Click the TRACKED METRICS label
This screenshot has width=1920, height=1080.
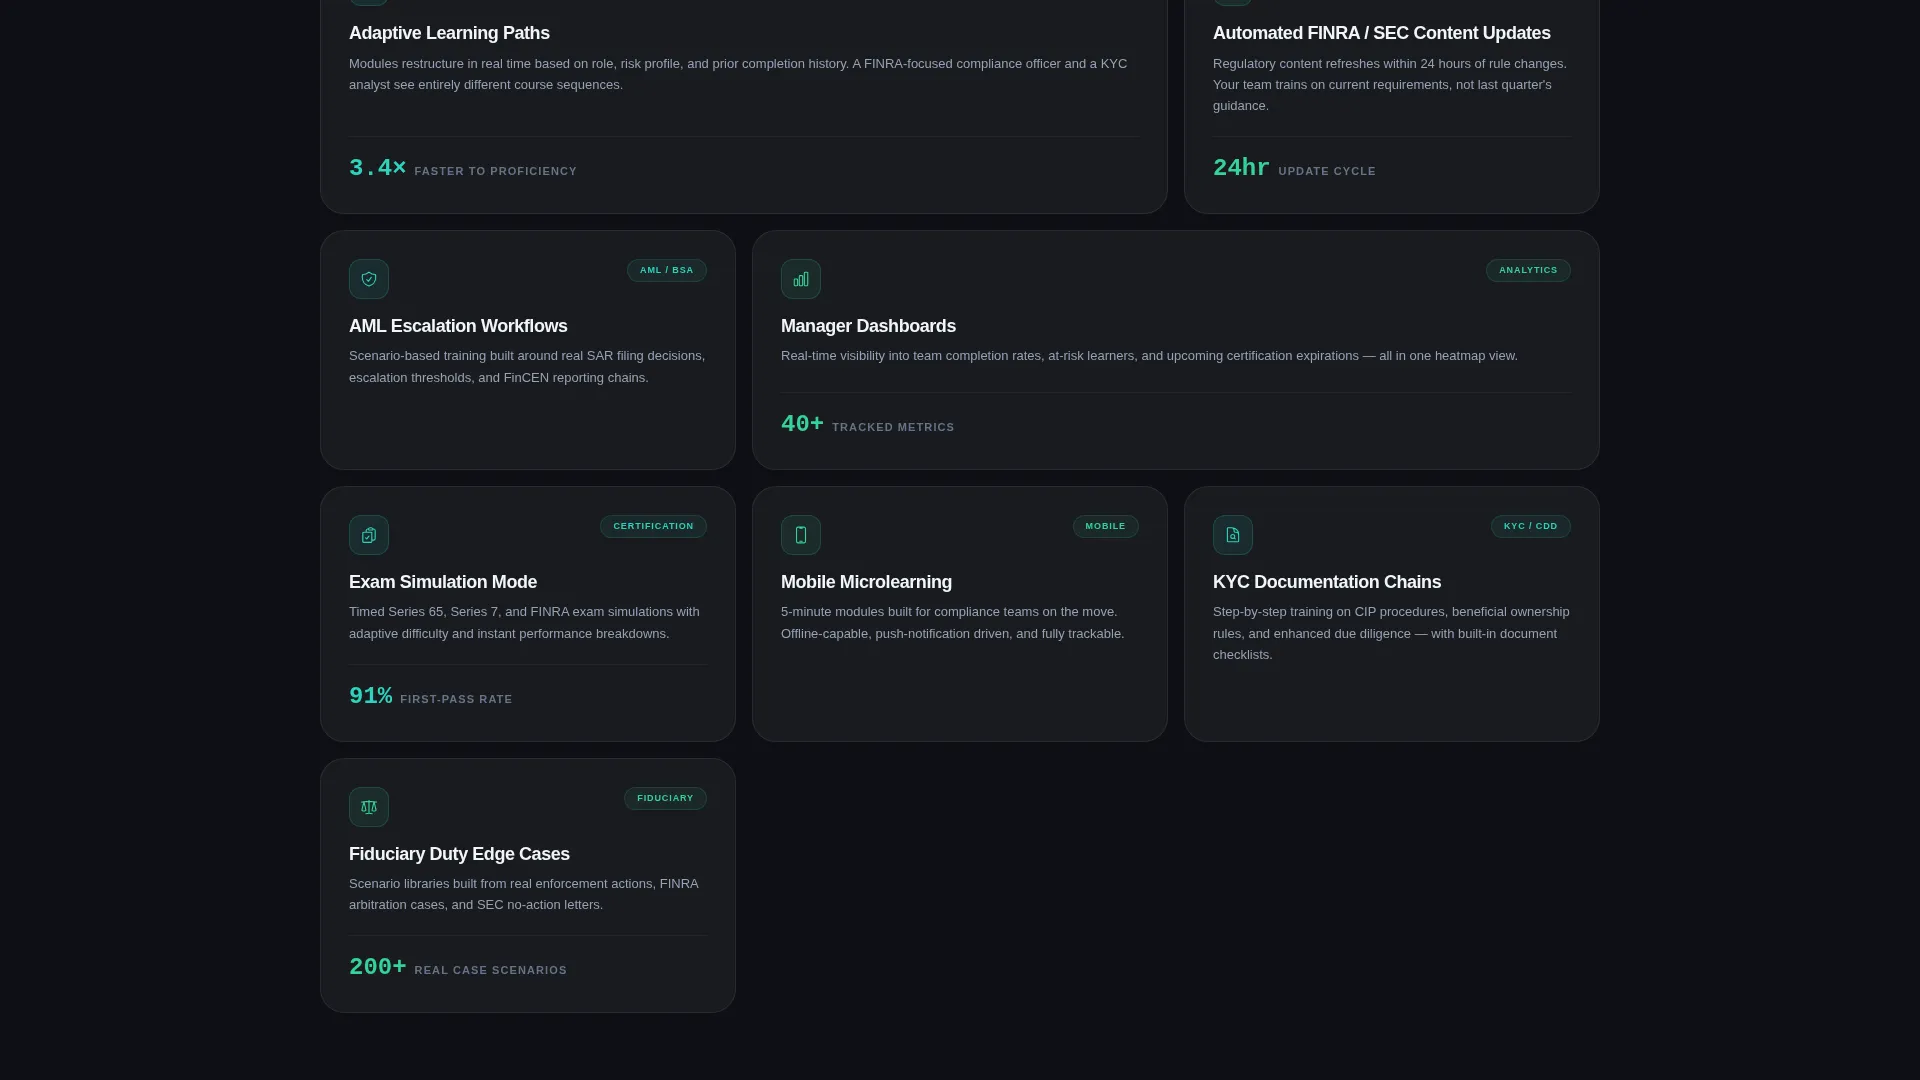pos(893,428)
